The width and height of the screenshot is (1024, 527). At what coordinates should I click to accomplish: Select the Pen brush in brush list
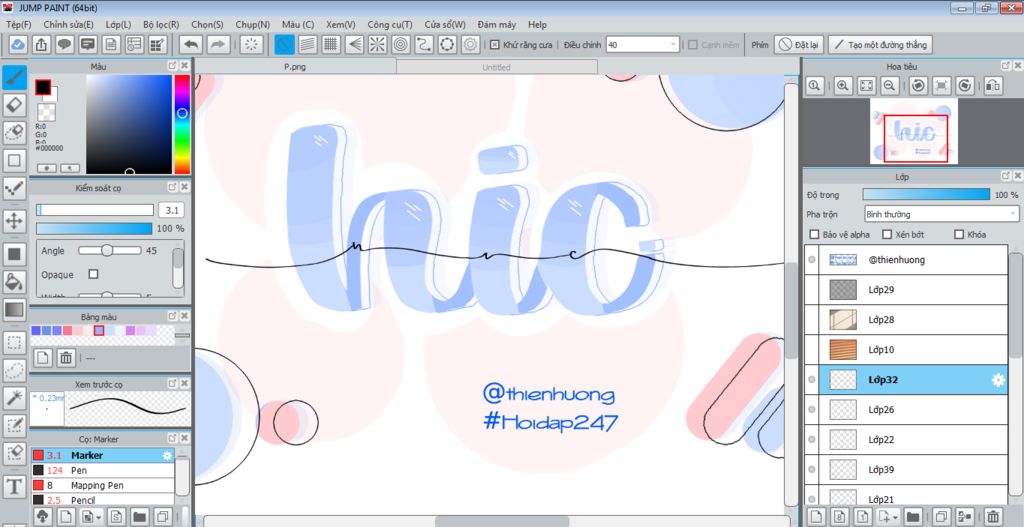click(103, 470)
